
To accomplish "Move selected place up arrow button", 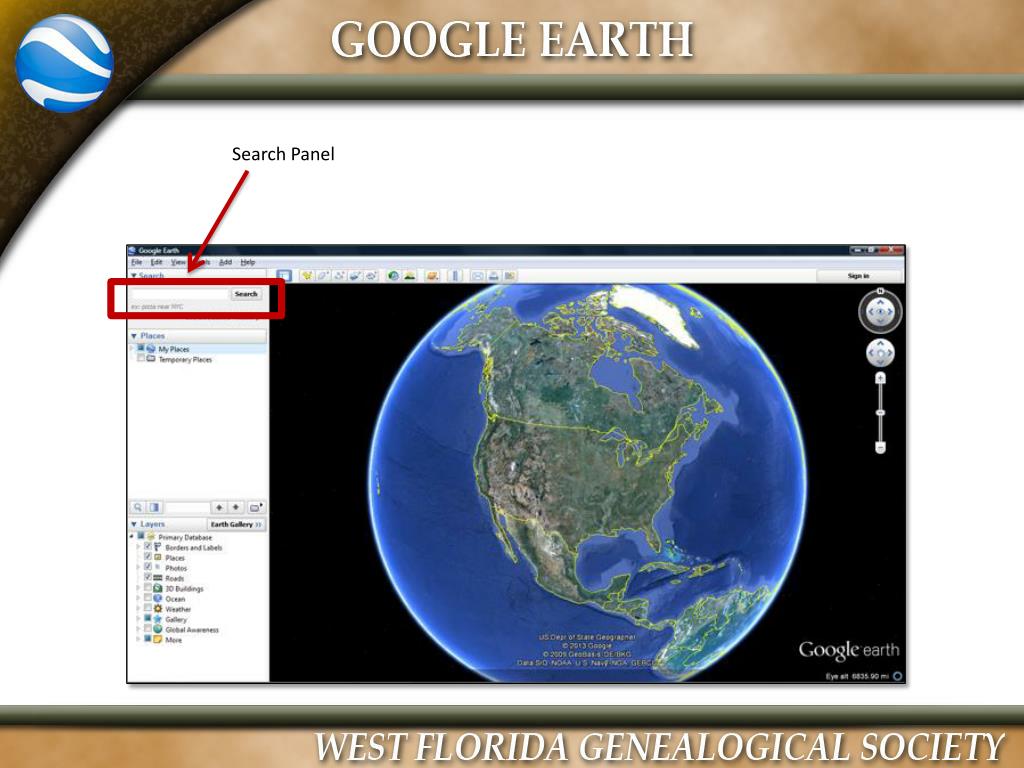I will tap(219, 507).
